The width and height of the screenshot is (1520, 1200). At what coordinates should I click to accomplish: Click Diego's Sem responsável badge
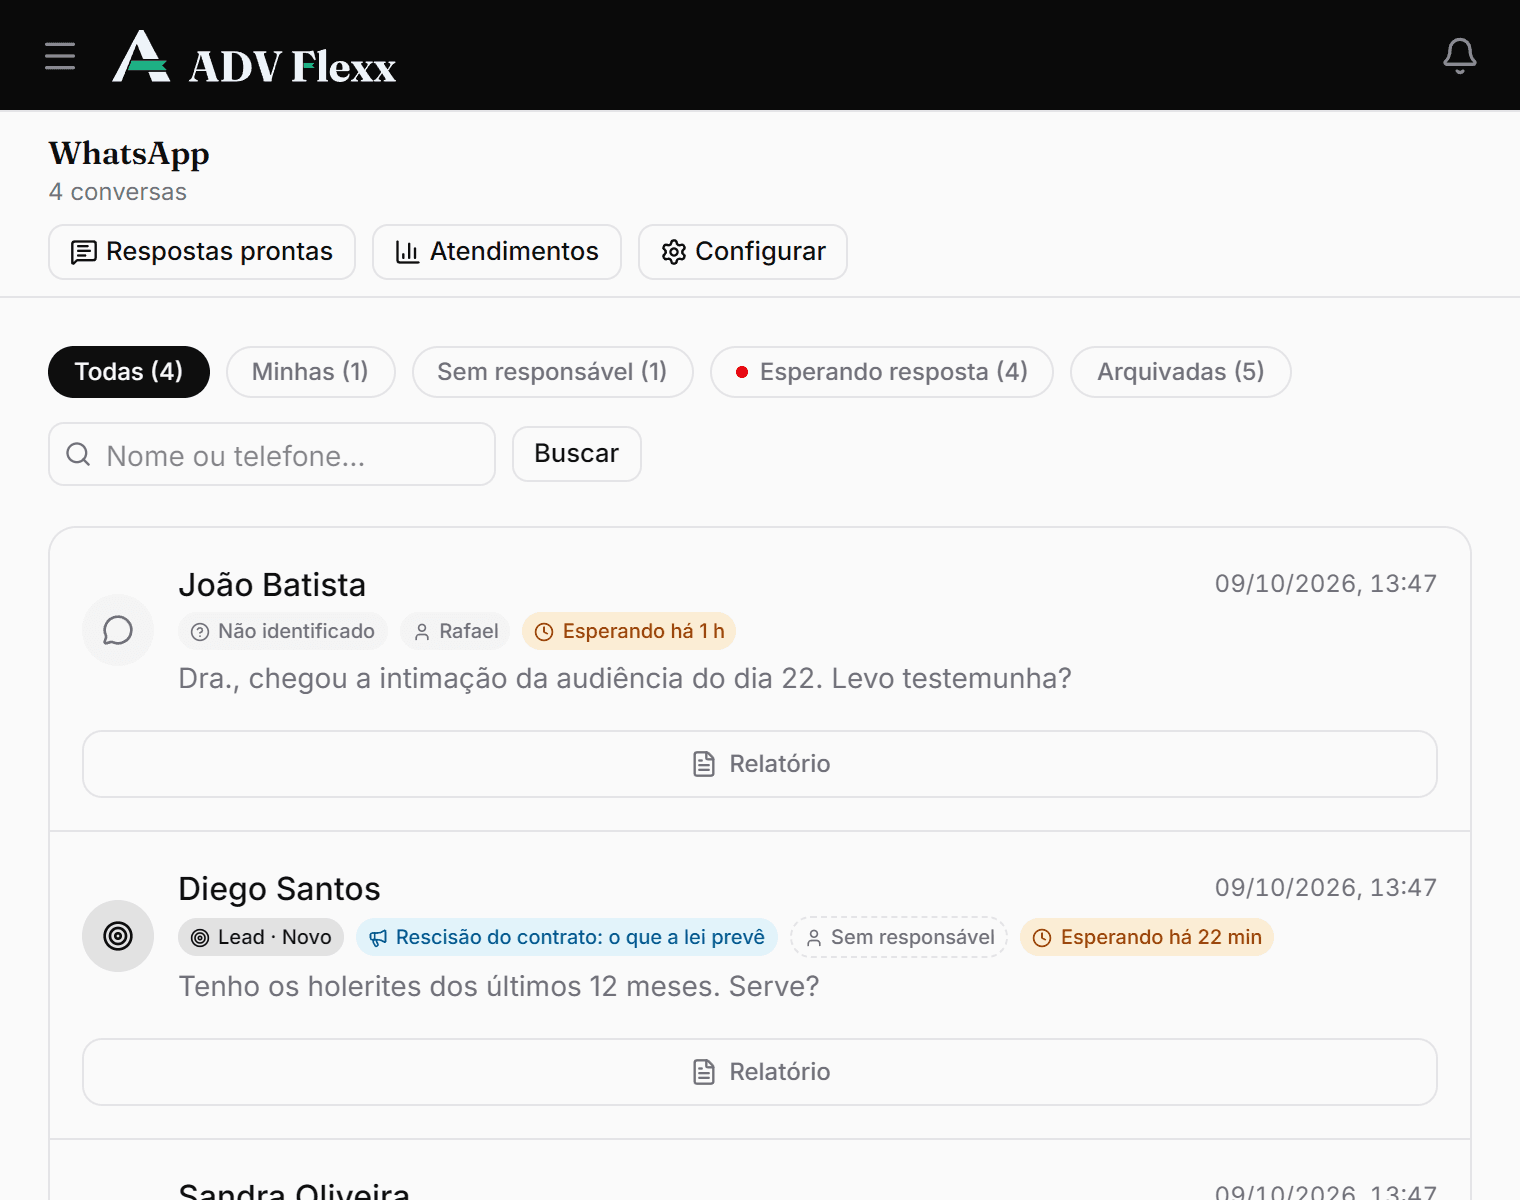coord(899,937)
